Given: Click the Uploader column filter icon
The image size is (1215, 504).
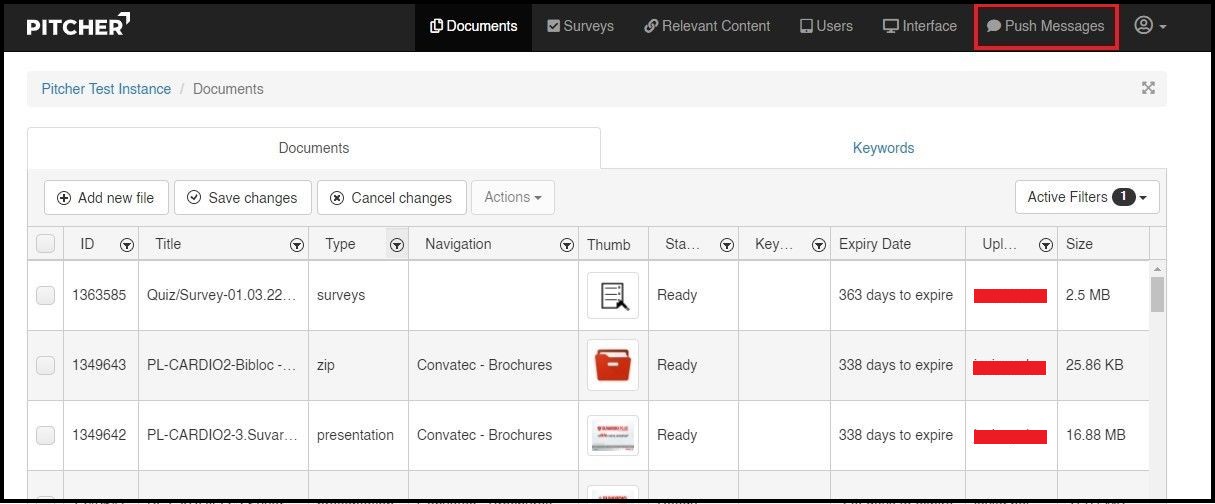Looking at the screenshot, I should click(1045, 245).
